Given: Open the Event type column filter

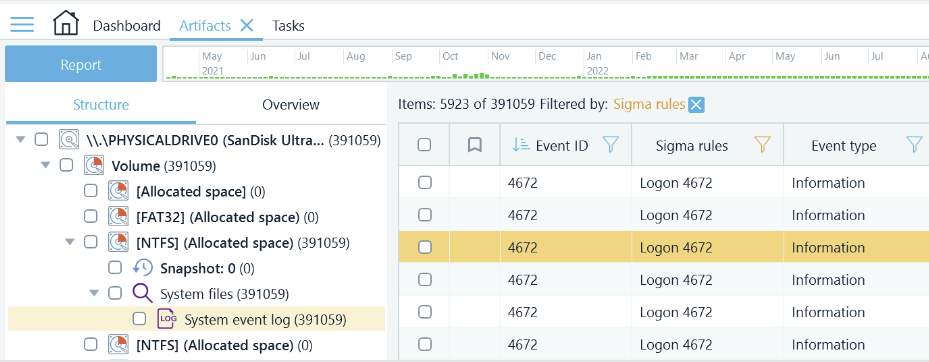Looking at the screenshot, I should click(x=915, y=145).
